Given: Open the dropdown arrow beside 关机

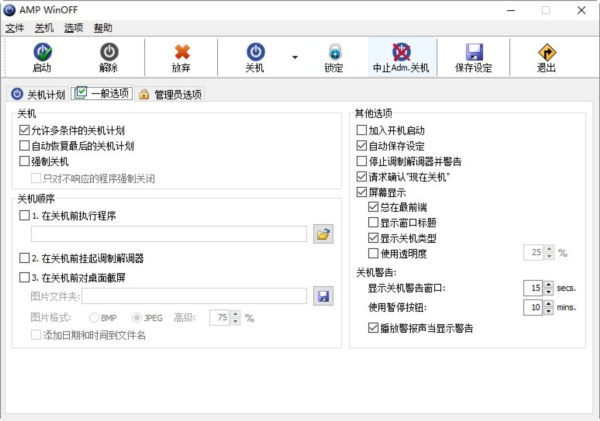Looking at the screenshot, I should (295, 57).
